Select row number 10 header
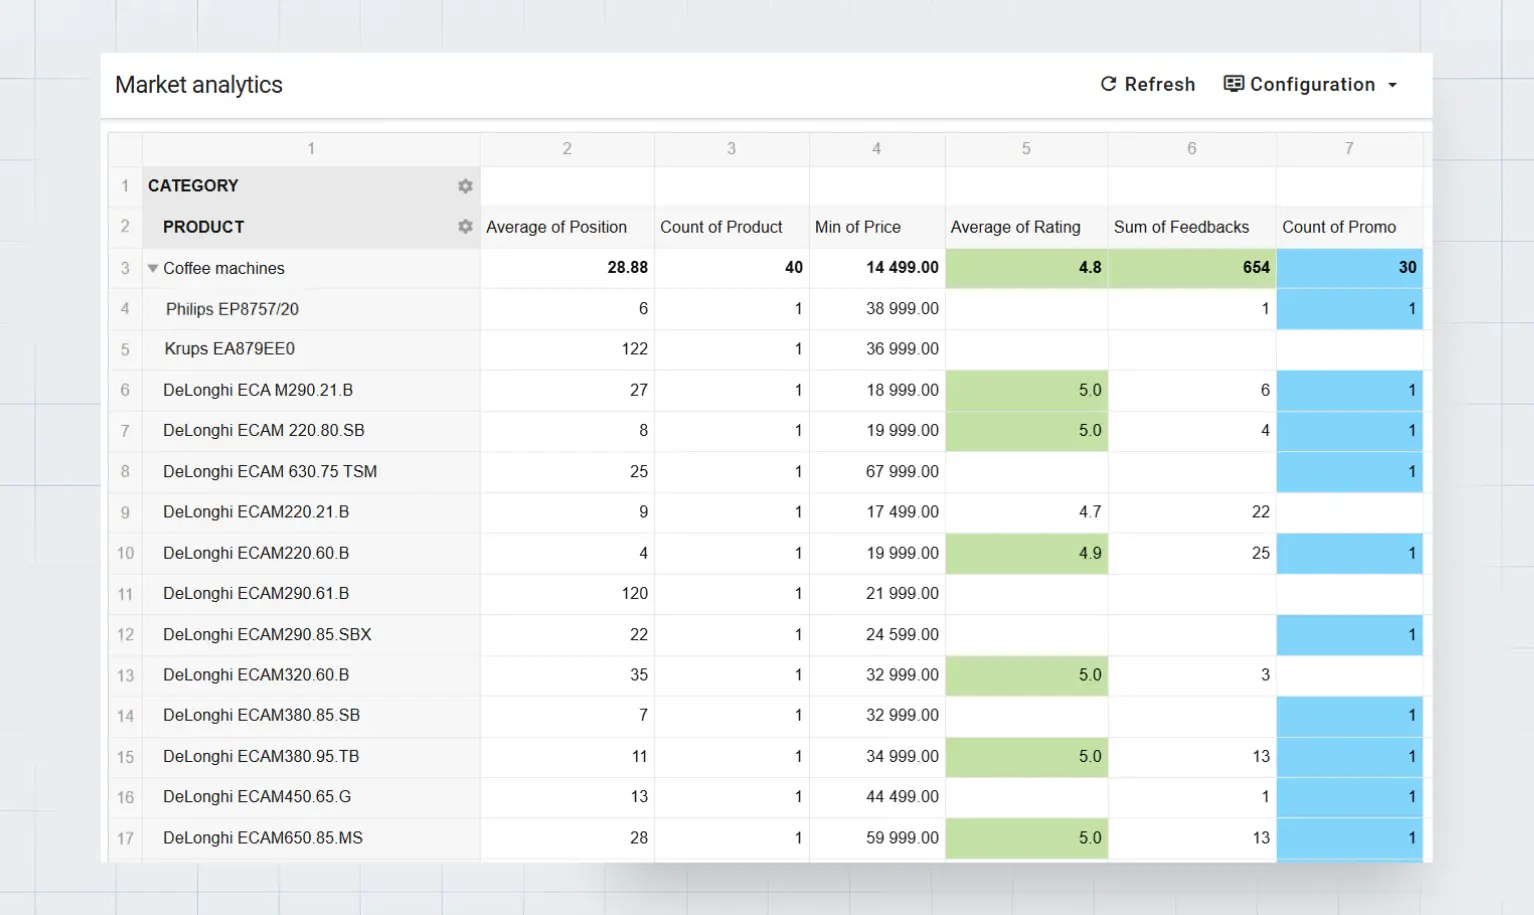Viewport: 1534px width, 915px height. 125,553
